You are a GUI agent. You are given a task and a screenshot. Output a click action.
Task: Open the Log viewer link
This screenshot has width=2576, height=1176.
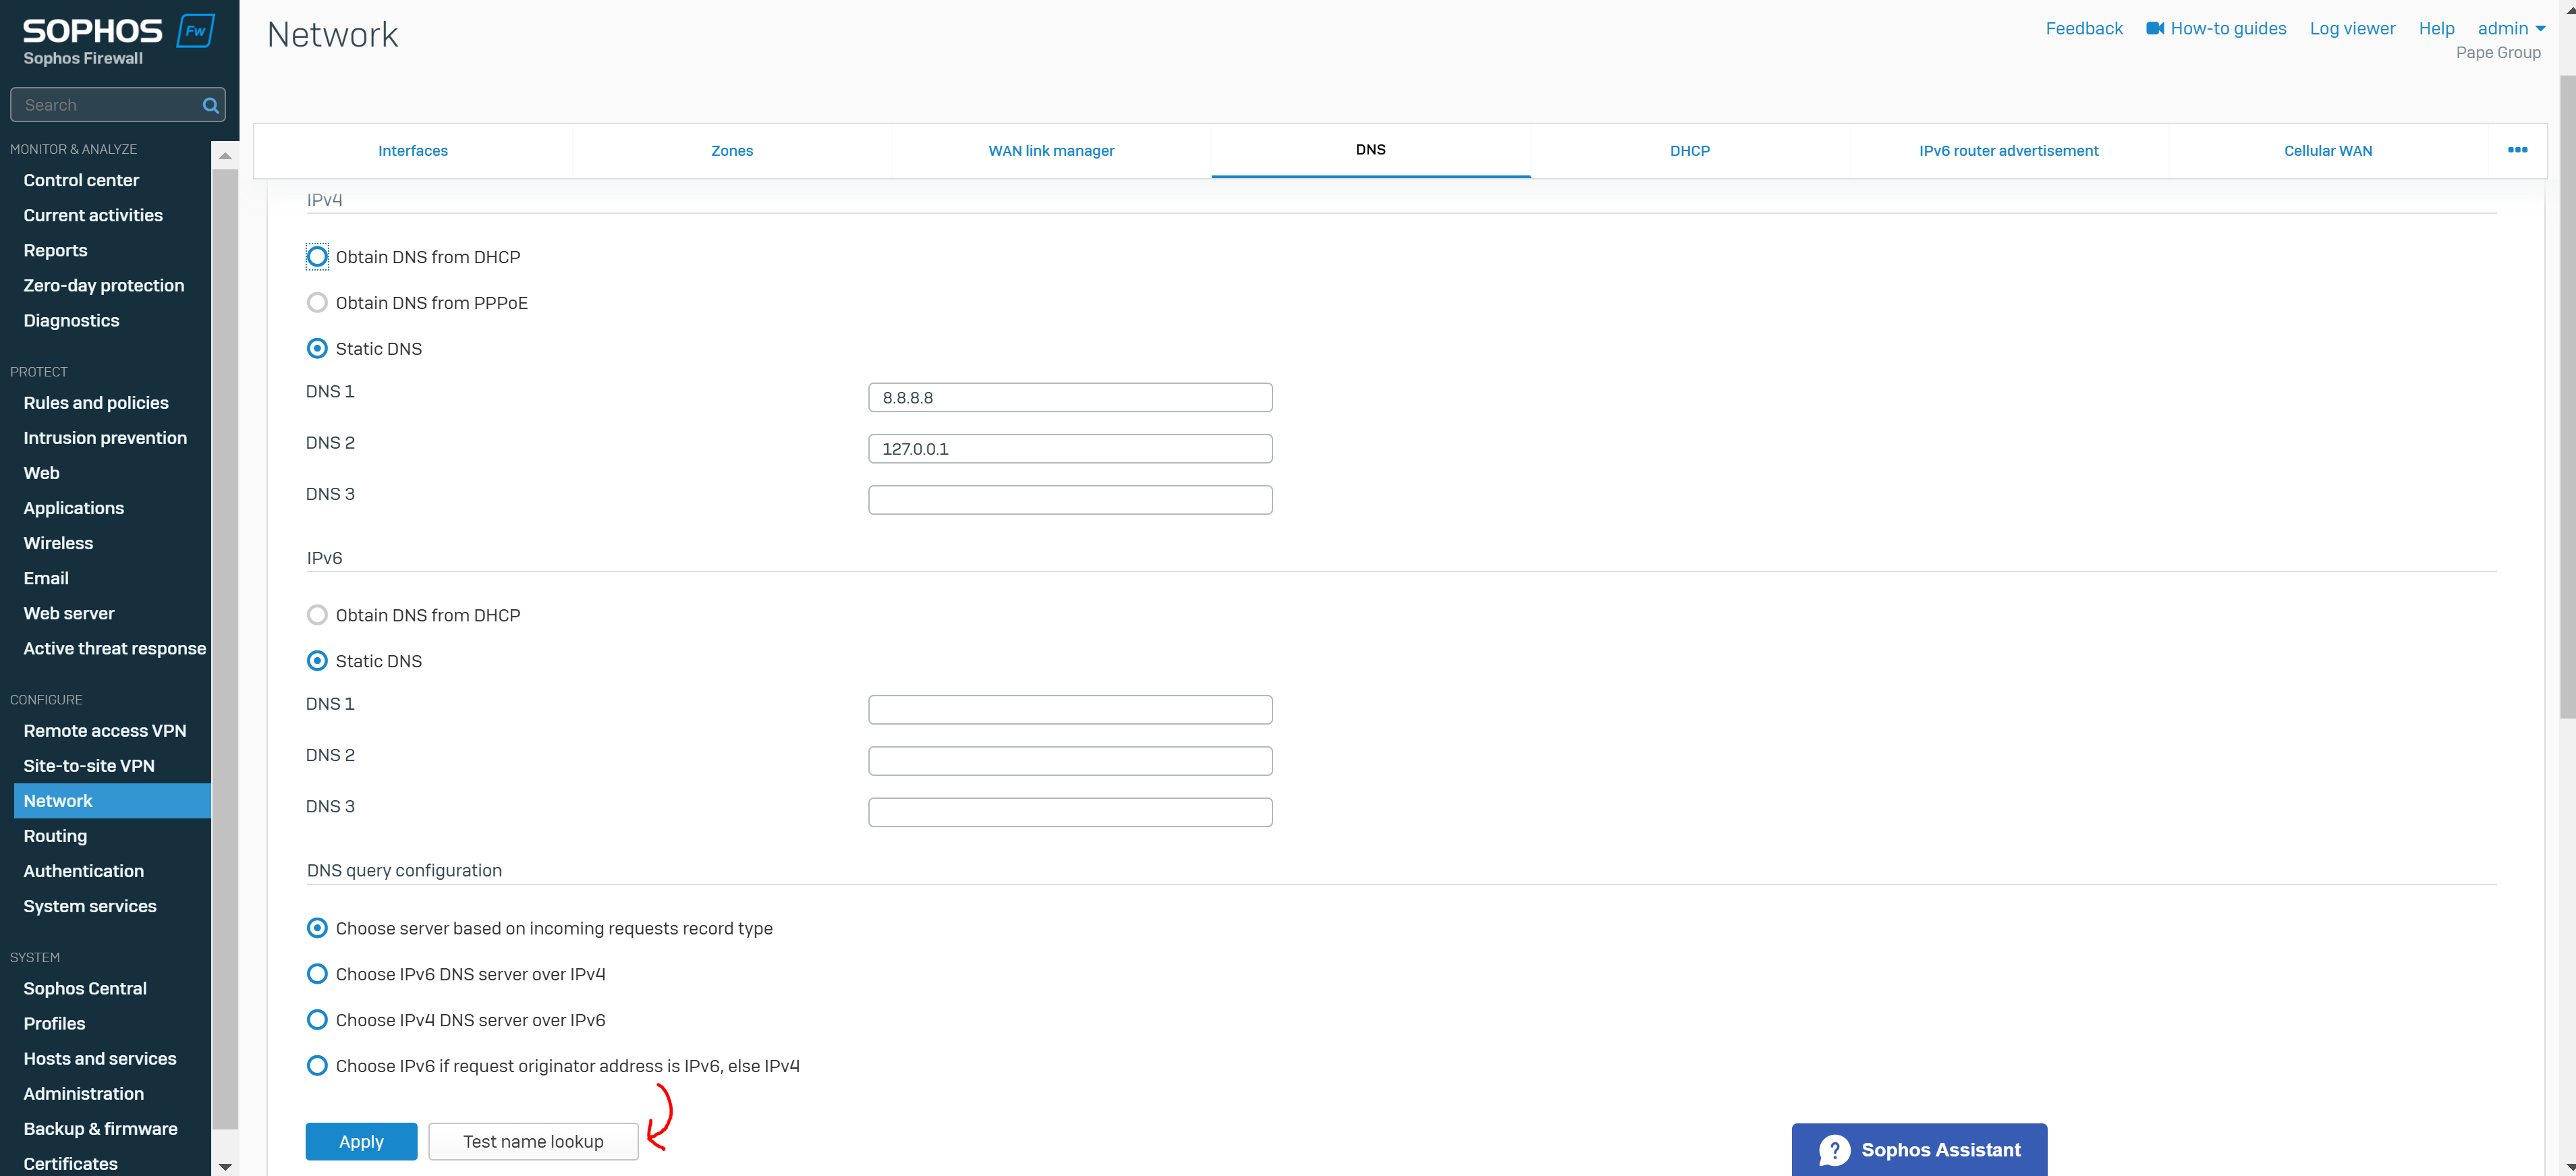(x=2352, y=28)
